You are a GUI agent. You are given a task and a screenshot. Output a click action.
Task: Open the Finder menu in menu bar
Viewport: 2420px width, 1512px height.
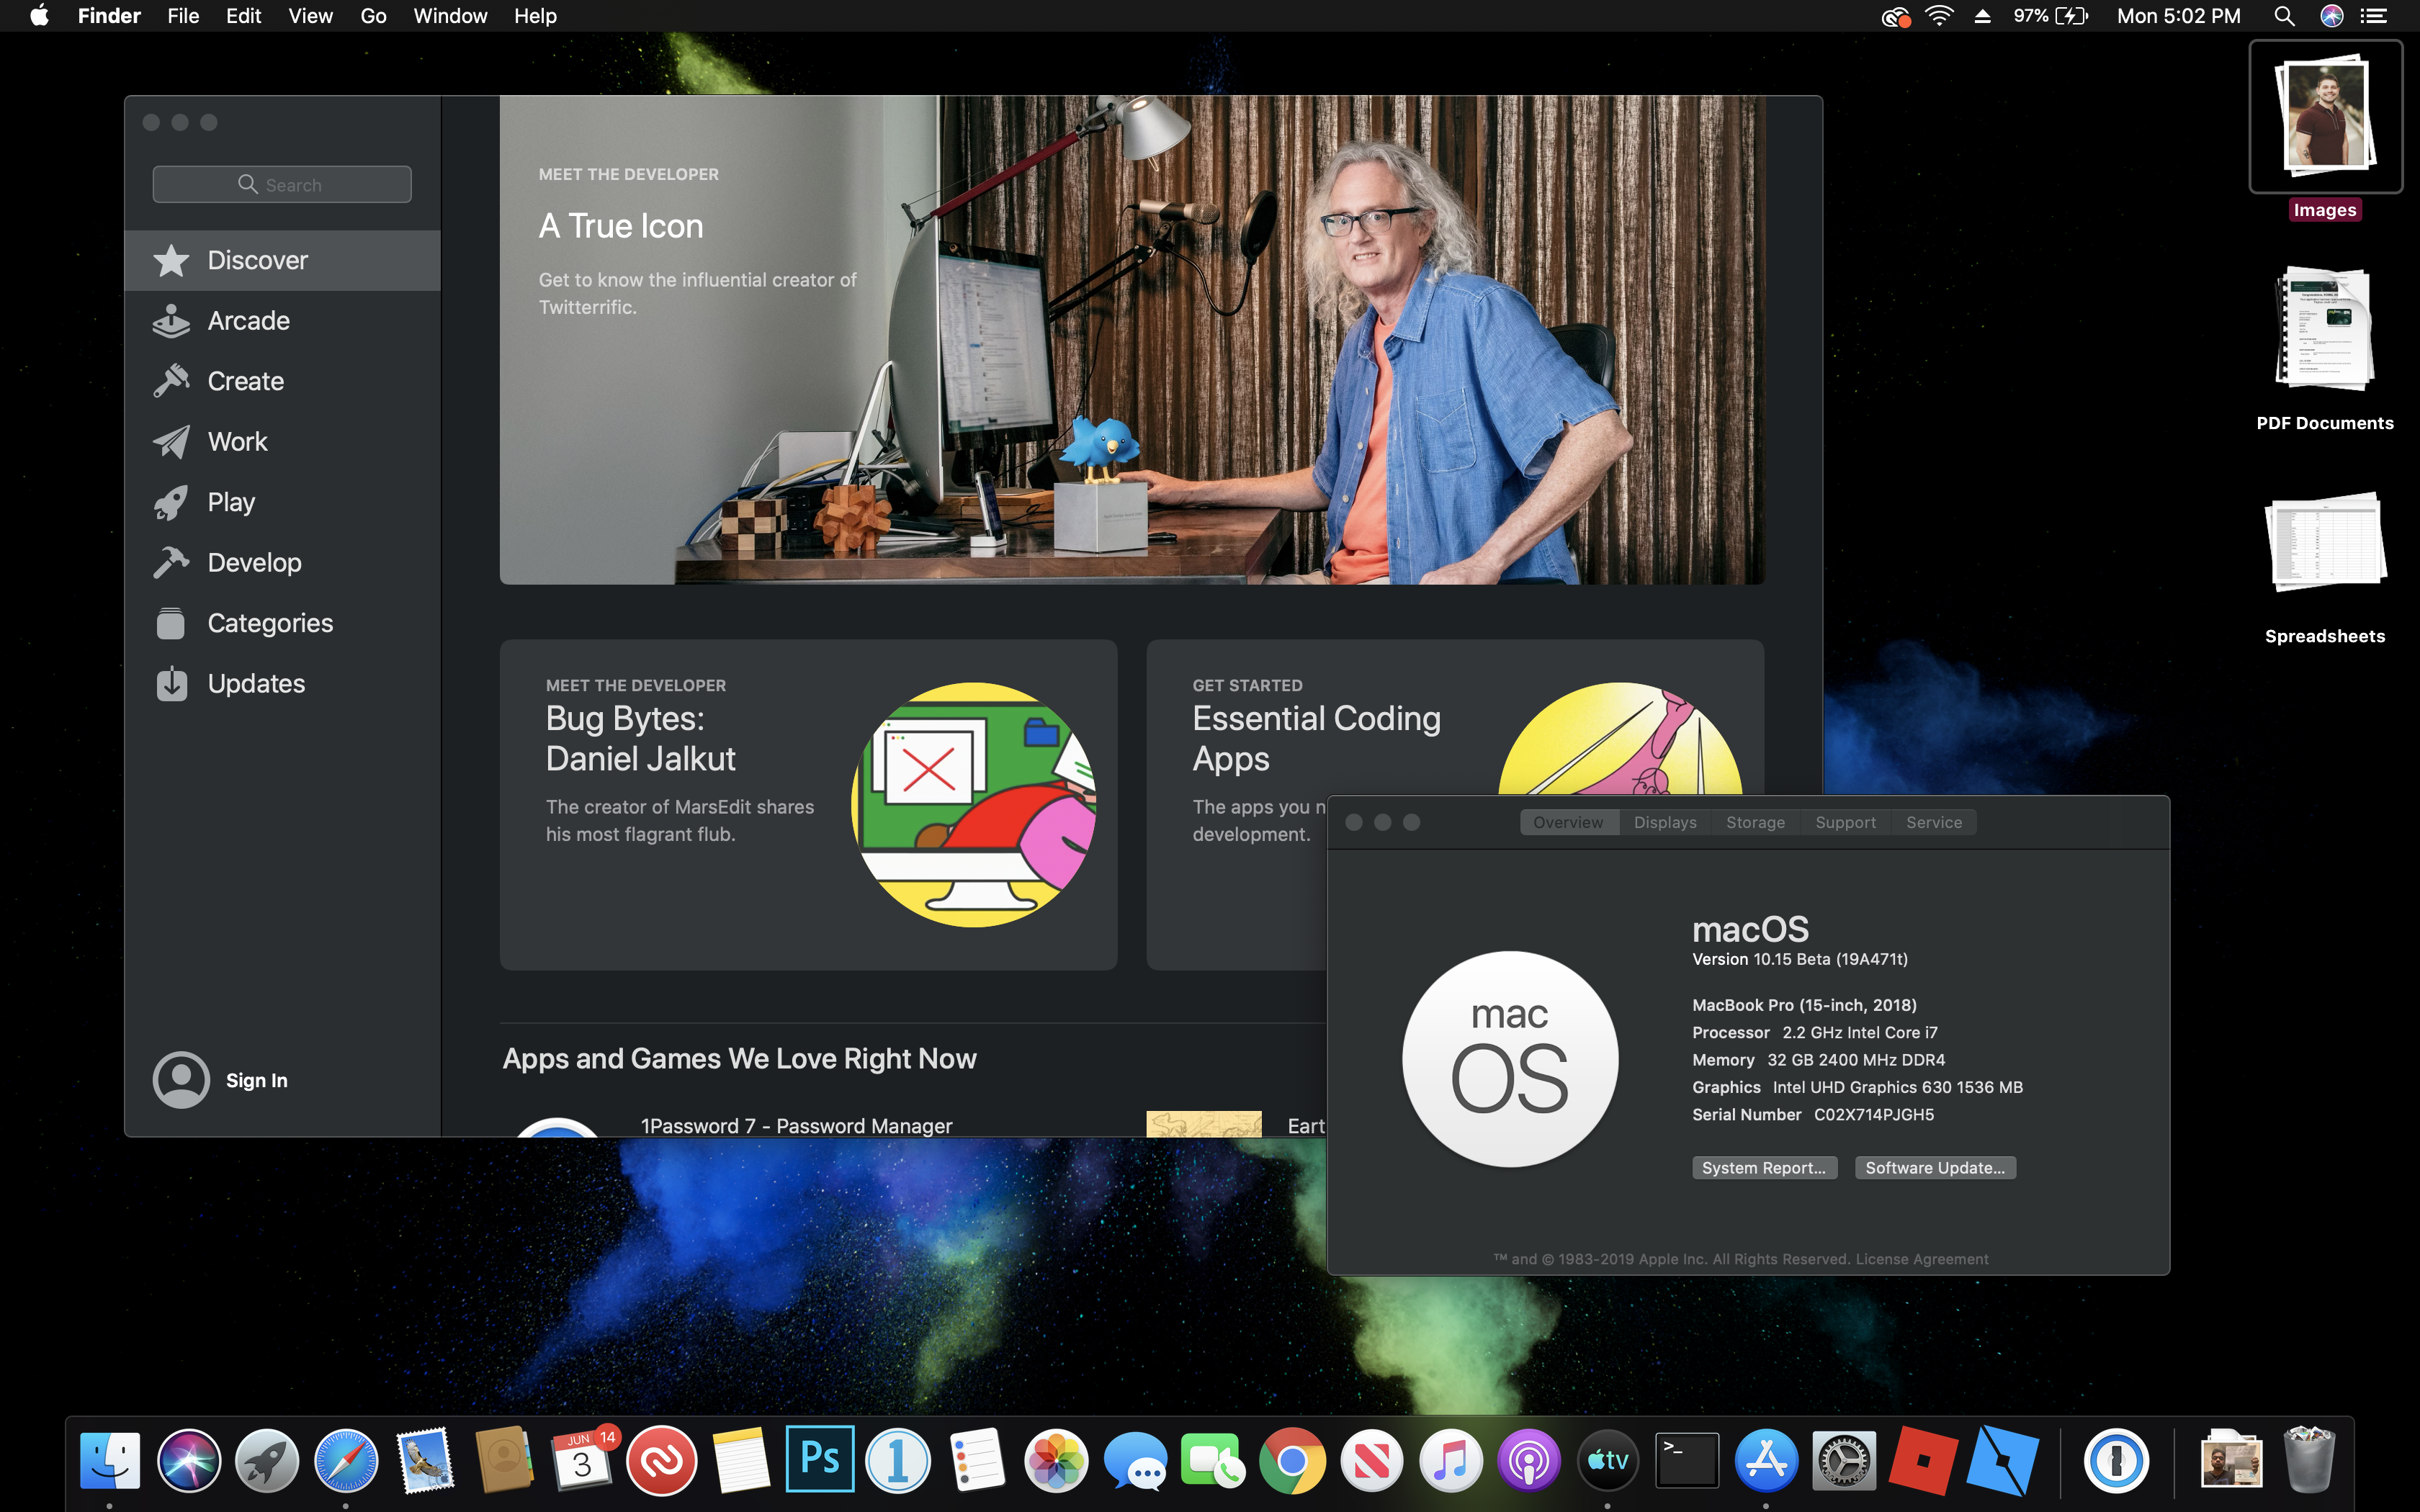(x=109, y=16)
